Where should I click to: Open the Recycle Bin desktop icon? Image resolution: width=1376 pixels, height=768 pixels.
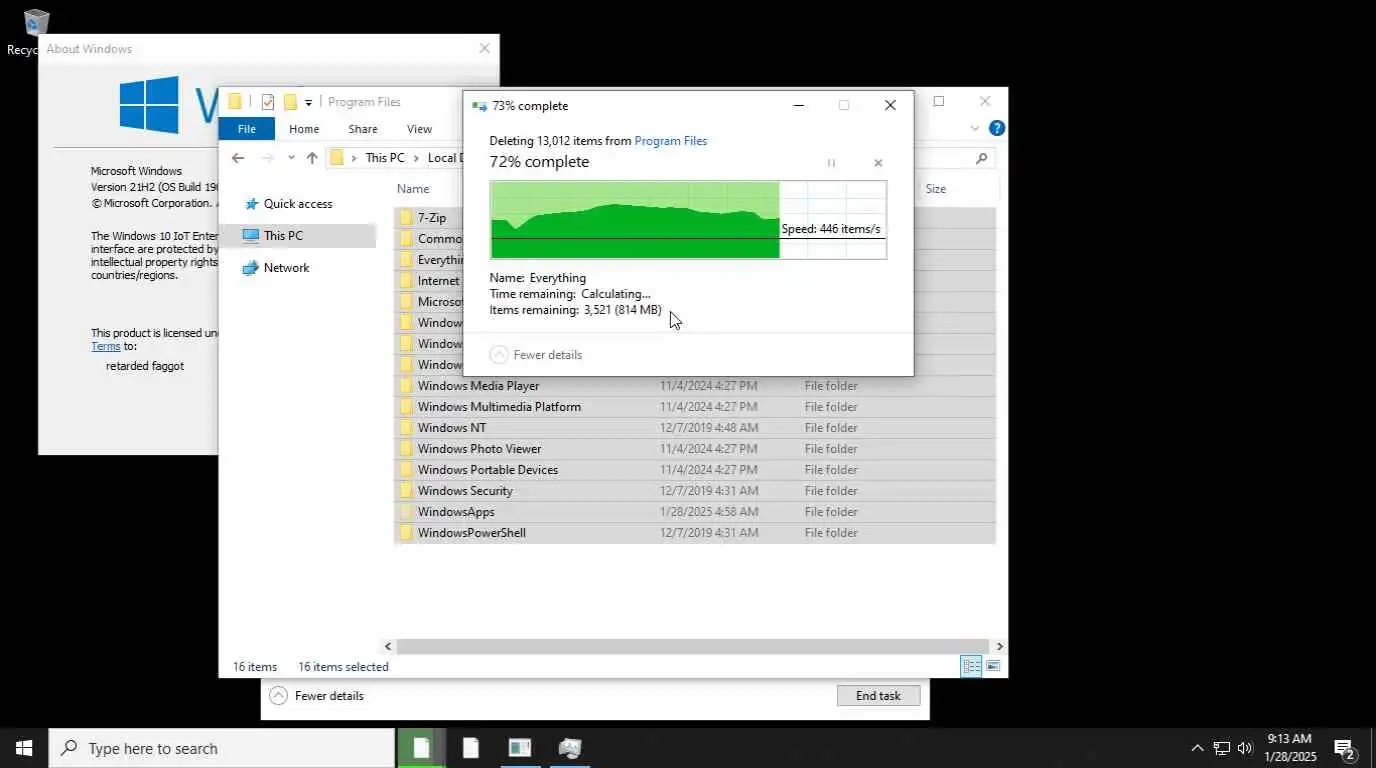click(x=36, y=25)
